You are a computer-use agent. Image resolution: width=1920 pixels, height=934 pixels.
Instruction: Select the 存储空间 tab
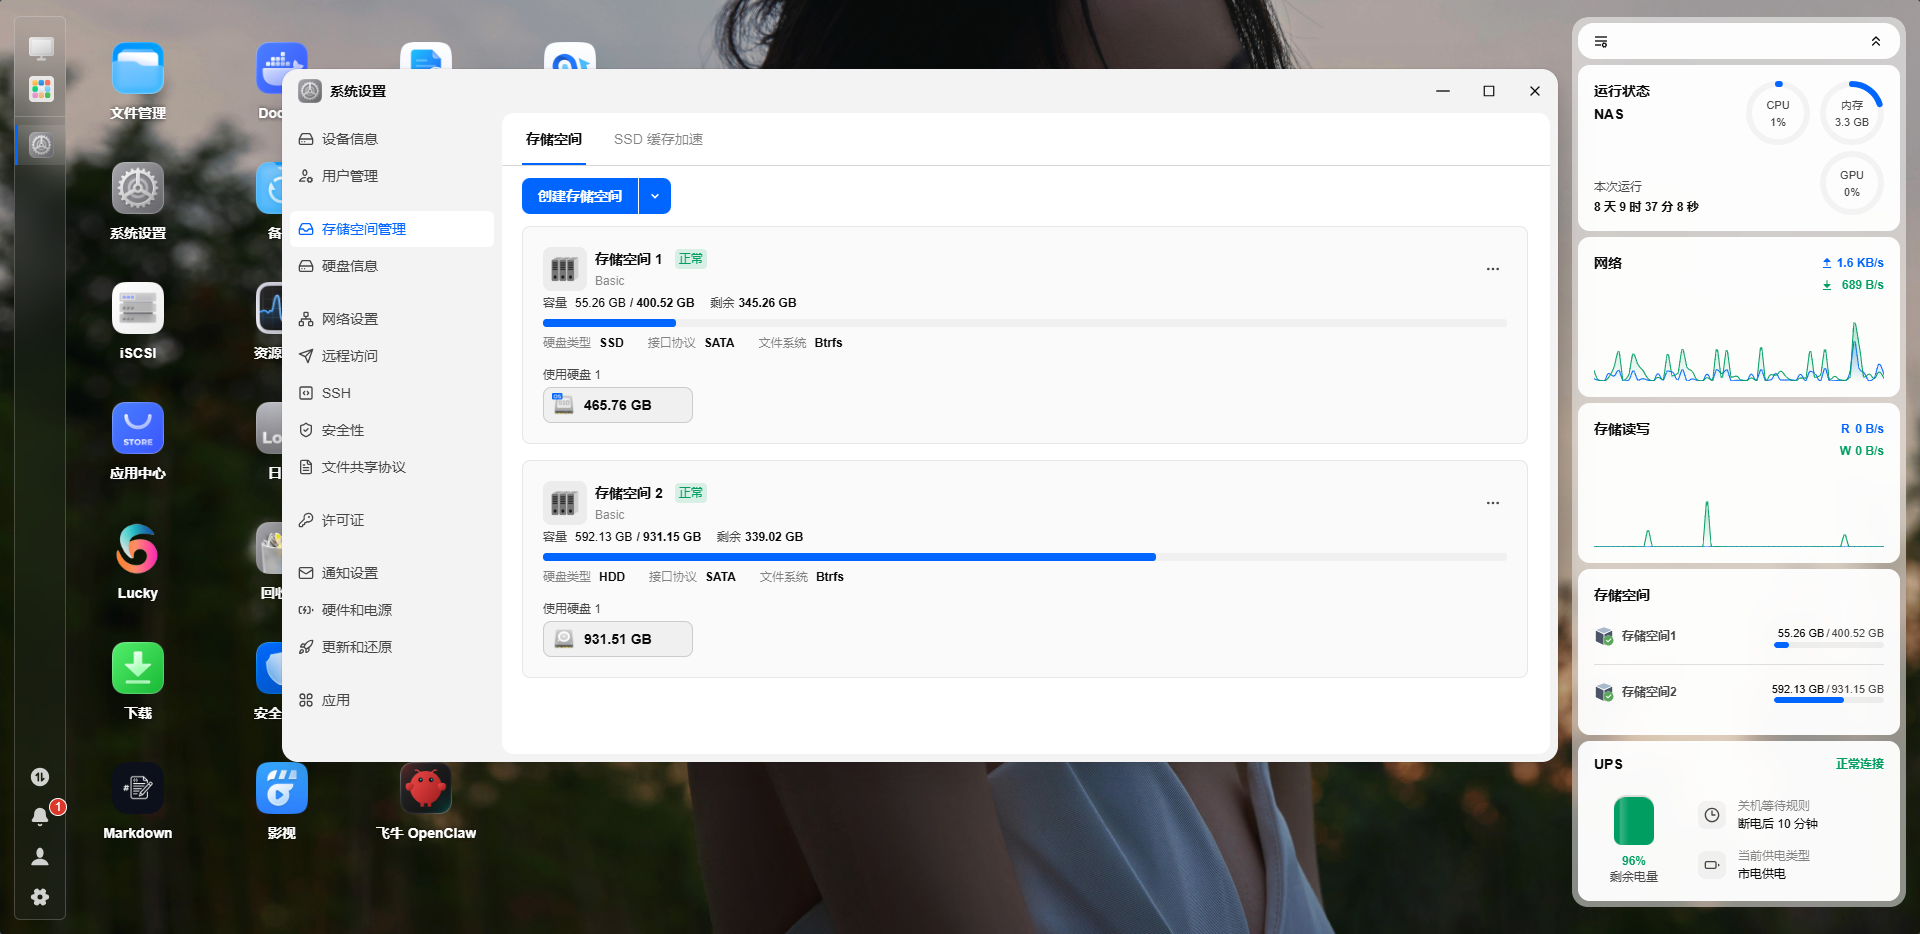tap(554, 139)
